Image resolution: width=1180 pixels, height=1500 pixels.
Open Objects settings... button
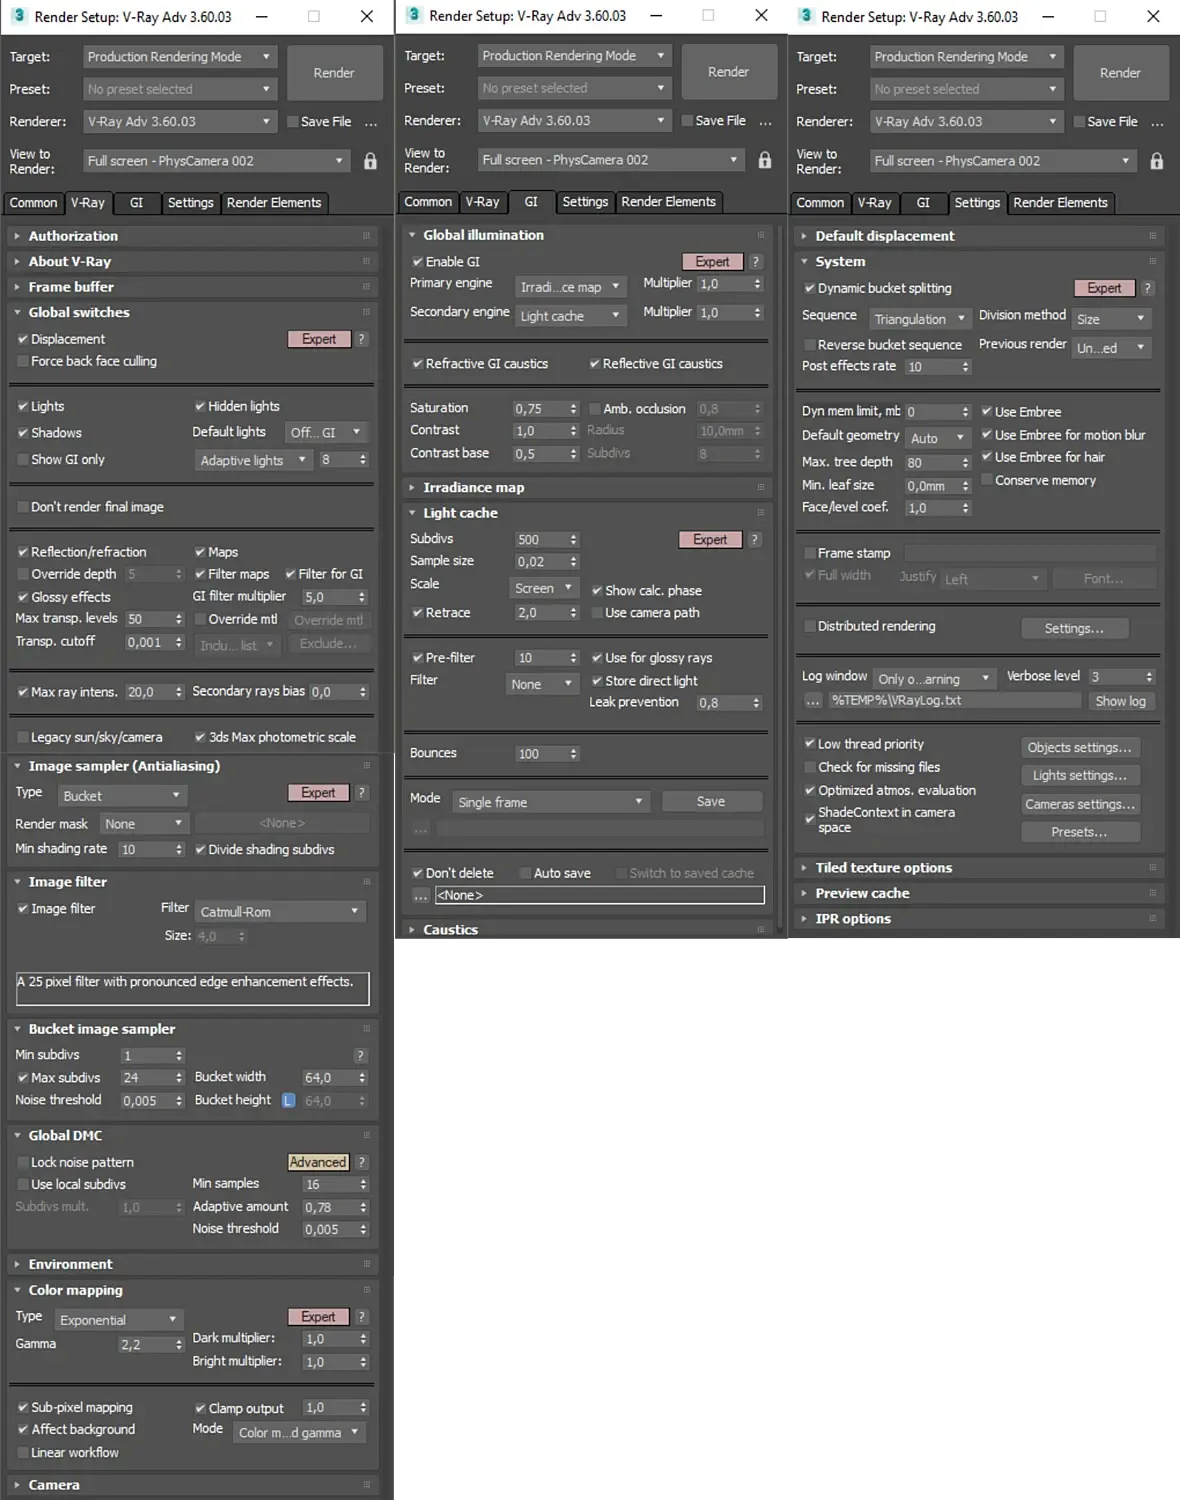pyautogui.click(x=1080, y=748)
